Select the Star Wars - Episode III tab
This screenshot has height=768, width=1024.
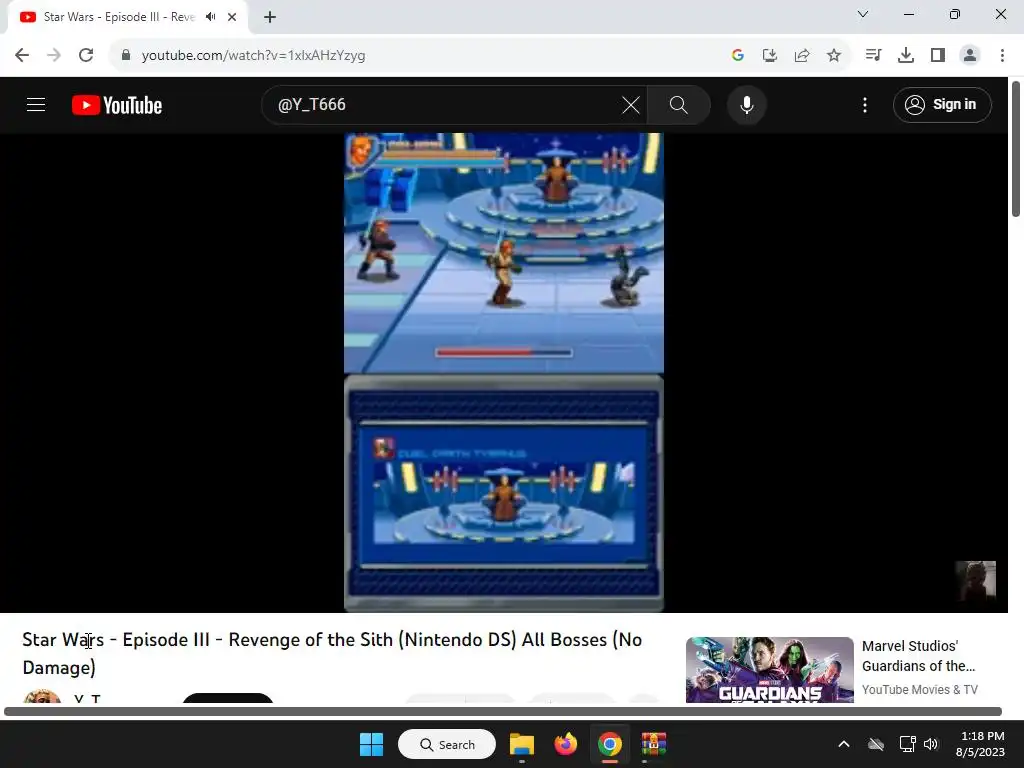pos(127,17)
